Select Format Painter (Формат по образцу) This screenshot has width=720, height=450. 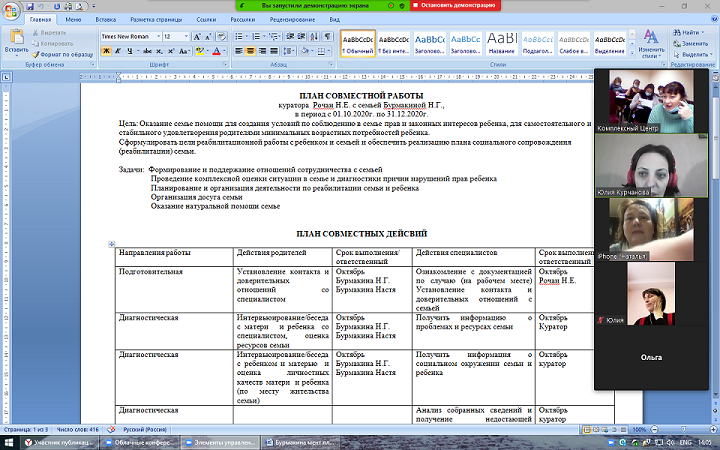[62, 54]
